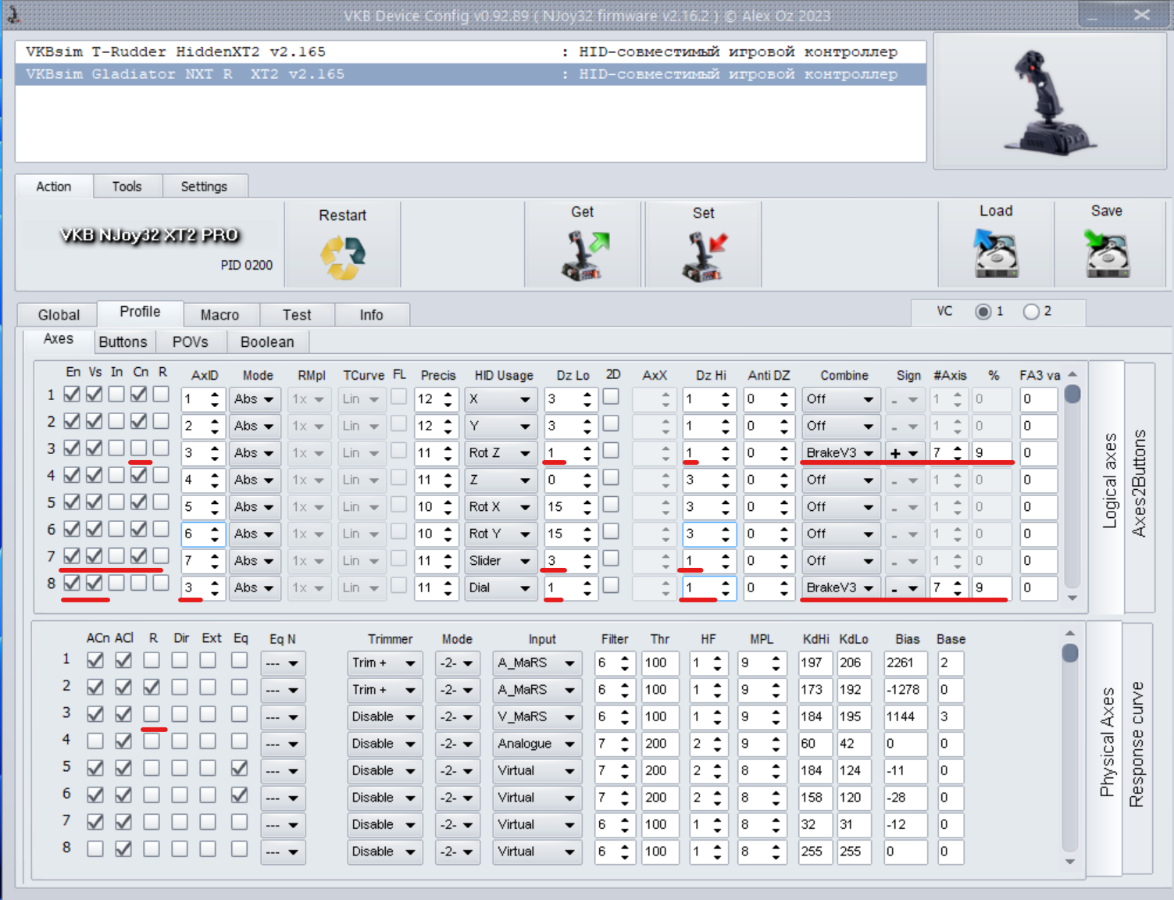The image size is (1174, 900).
Task: Click the Load disk icon
Action: coord(995,254)
